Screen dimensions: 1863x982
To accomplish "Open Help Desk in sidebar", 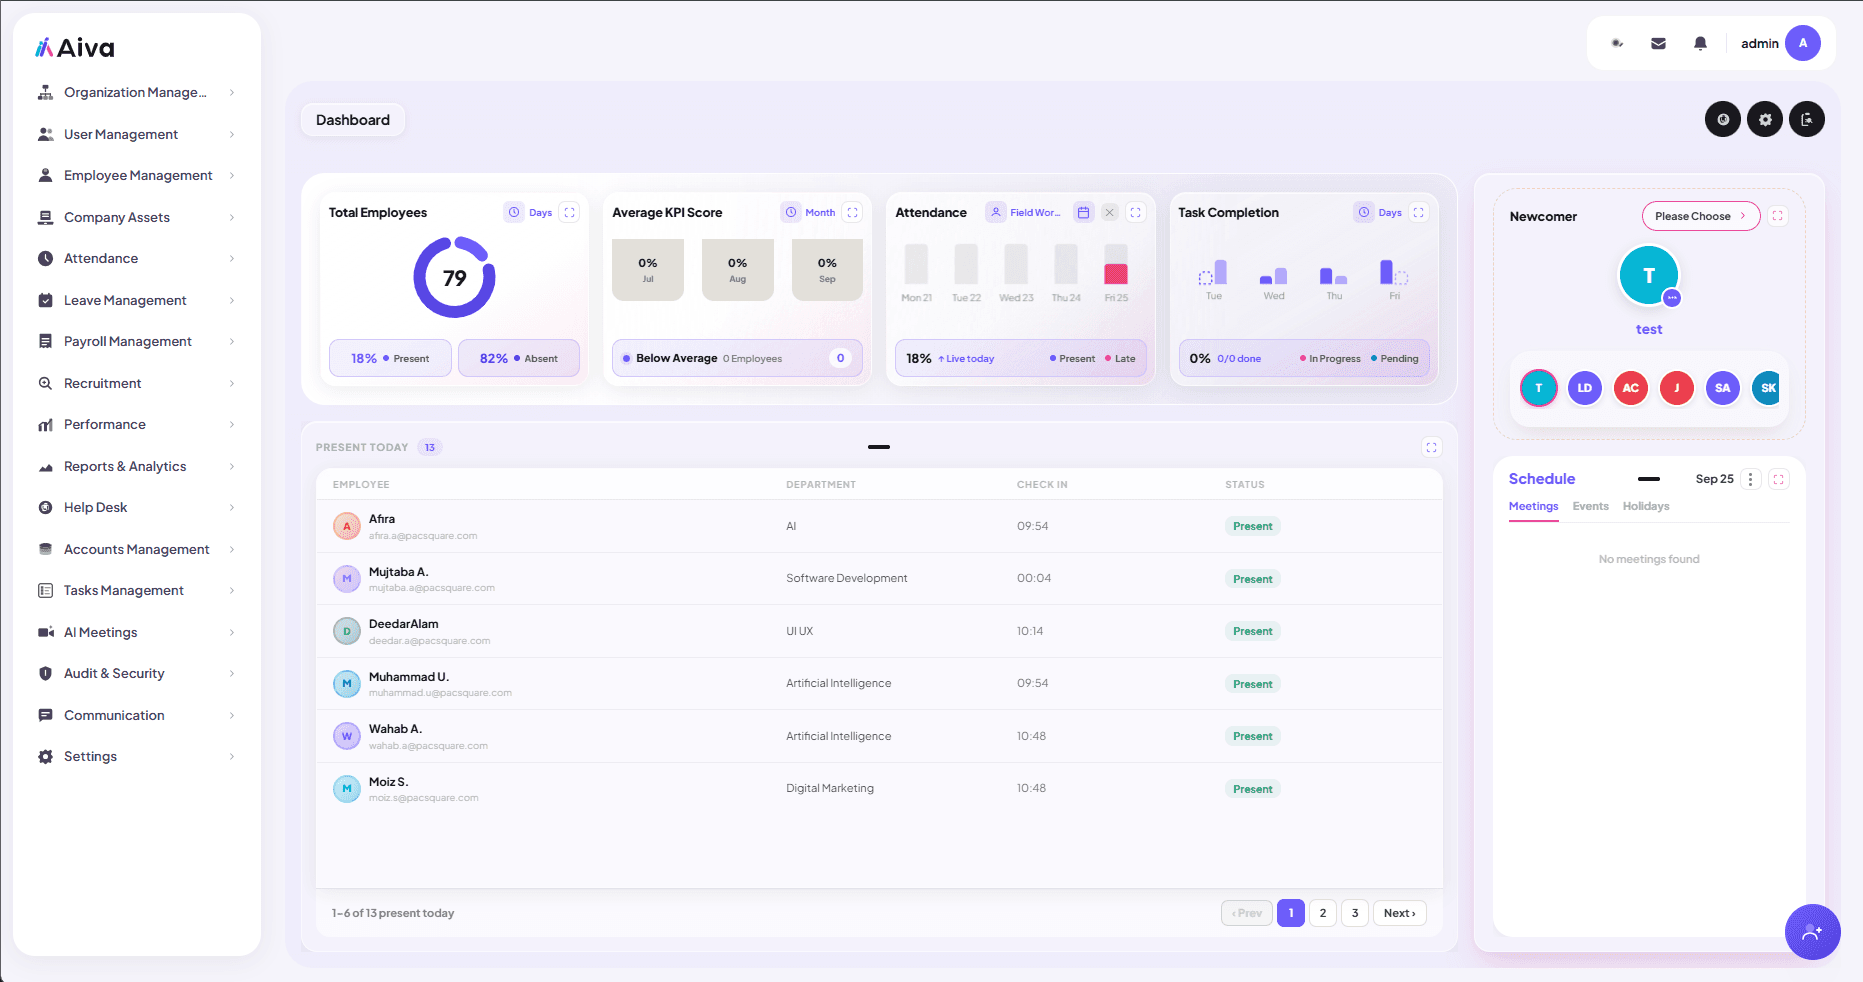I will (x=137, y=507).
